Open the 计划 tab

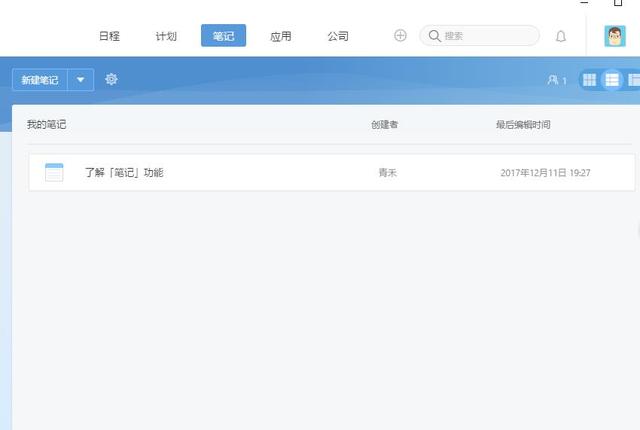pyautogui.click(x=166, y=36)
